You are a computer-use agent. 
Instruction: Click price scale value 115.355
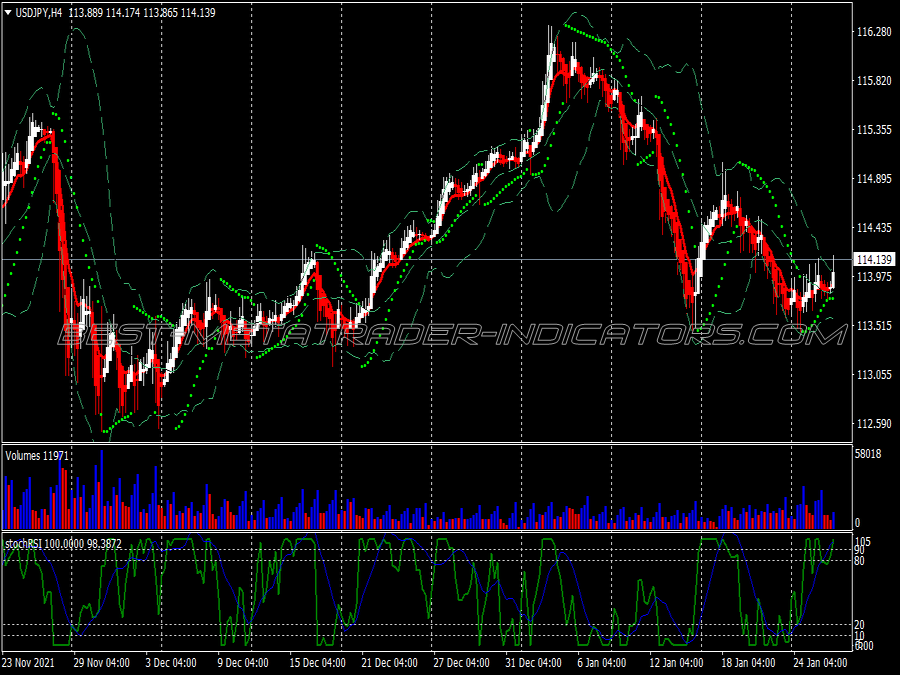874,130
